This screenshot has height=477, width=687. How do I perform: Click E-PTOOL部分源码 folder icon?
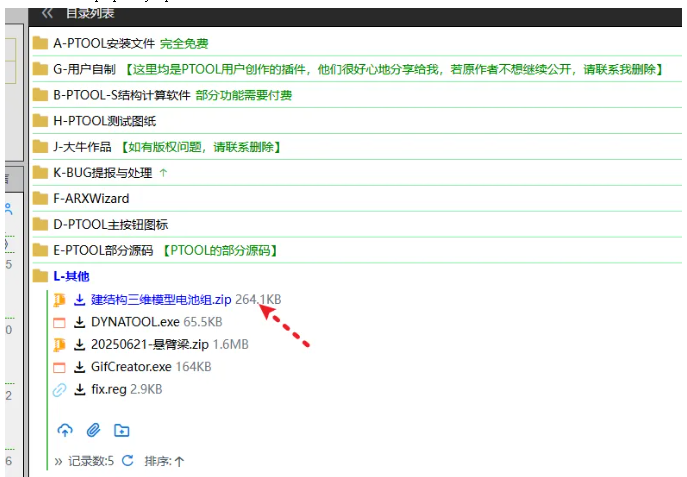40,250
